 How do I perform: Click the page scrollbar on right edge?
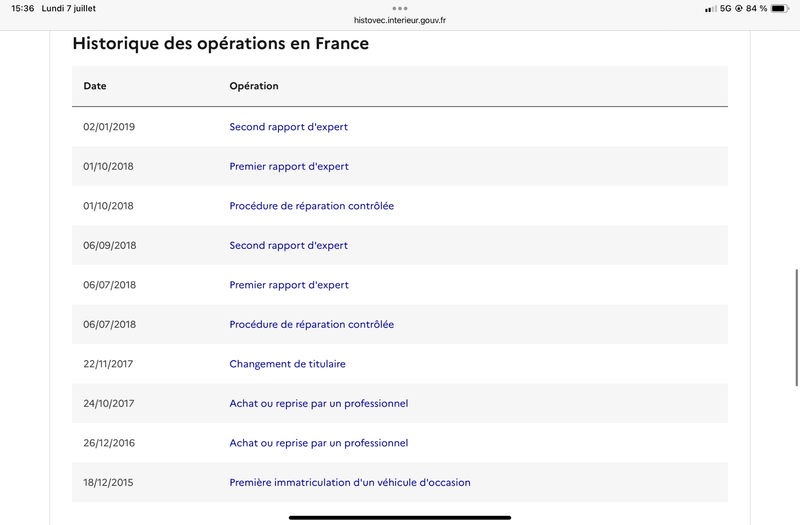pyautogui.click(x=796, y=328)
